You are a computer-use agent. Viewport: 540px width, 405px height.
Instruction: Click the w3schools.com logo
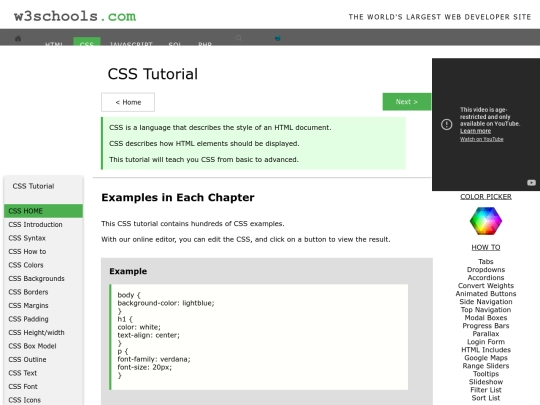[x=75, y=16]
